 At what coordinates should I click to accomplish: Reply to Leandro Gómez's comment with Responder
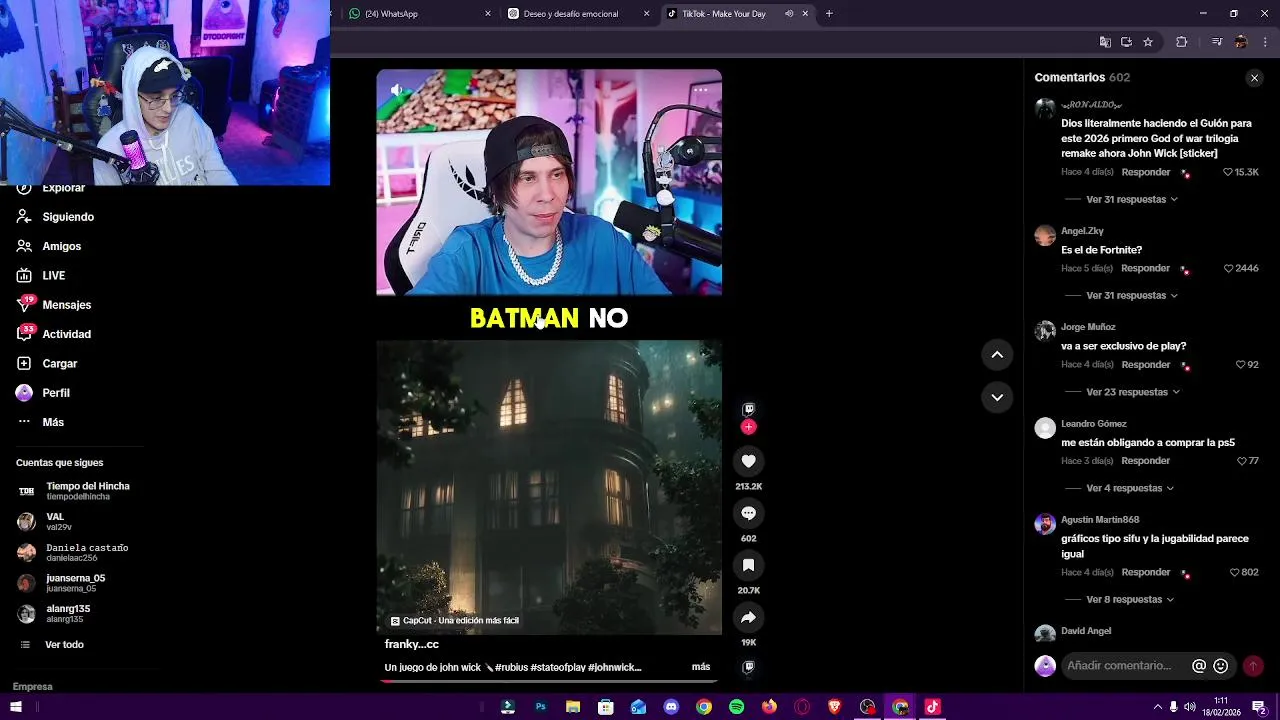(1146, 461)
